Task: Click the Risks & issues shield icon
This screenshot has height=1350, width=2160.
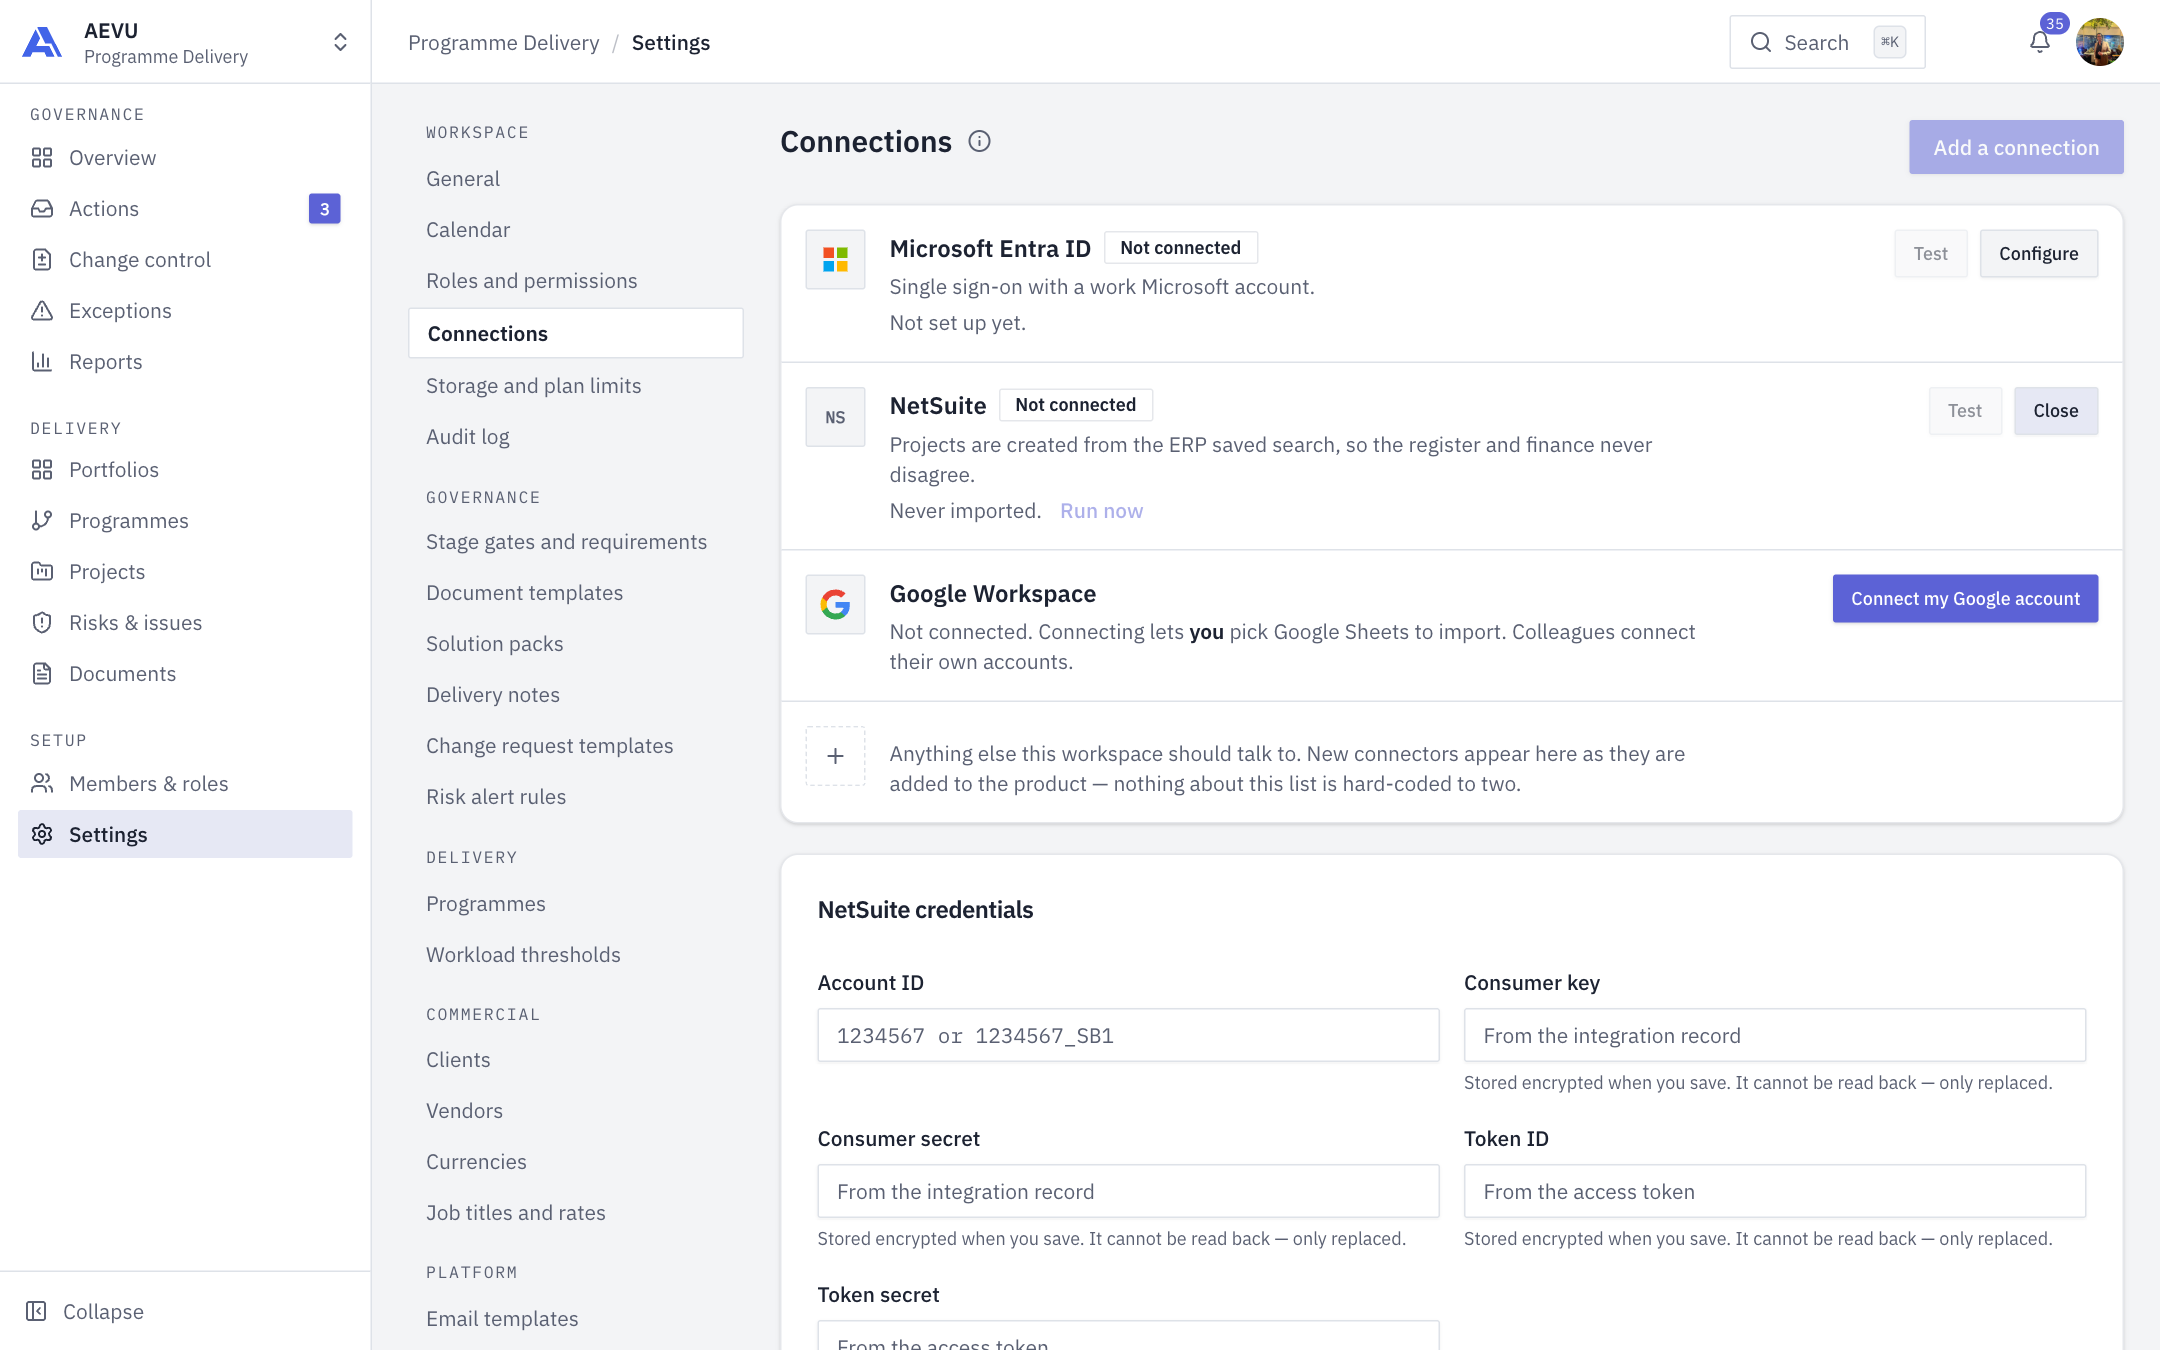Action: 42,623
